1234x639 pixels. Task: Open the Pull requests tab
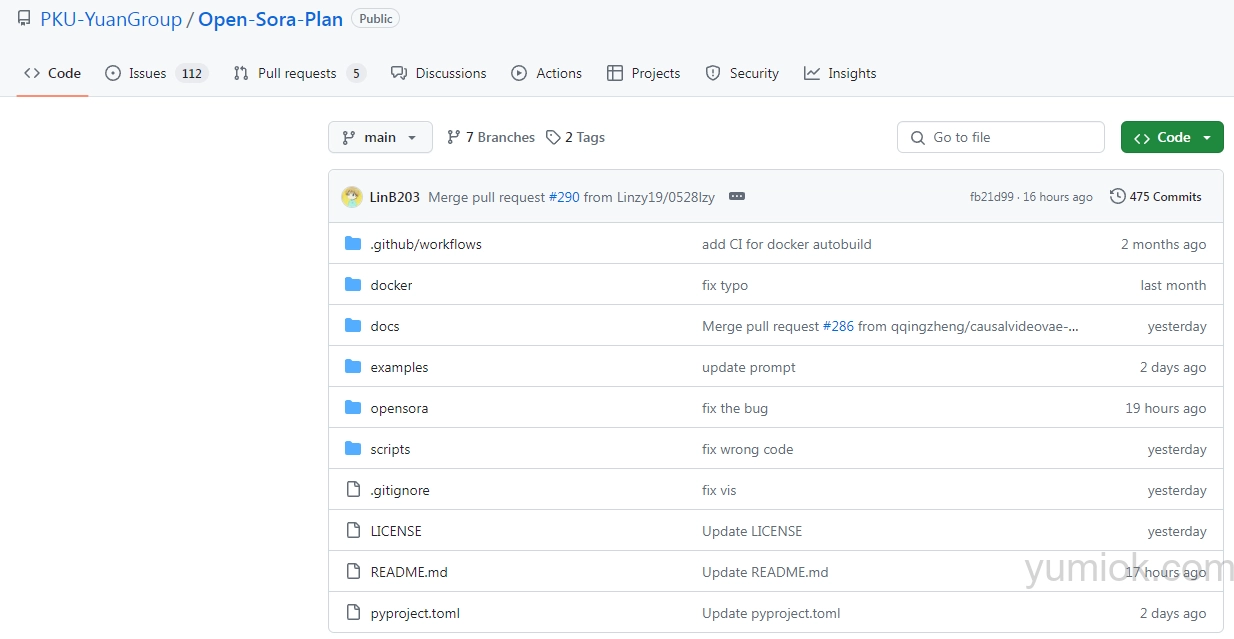click(x=297, y=73)
